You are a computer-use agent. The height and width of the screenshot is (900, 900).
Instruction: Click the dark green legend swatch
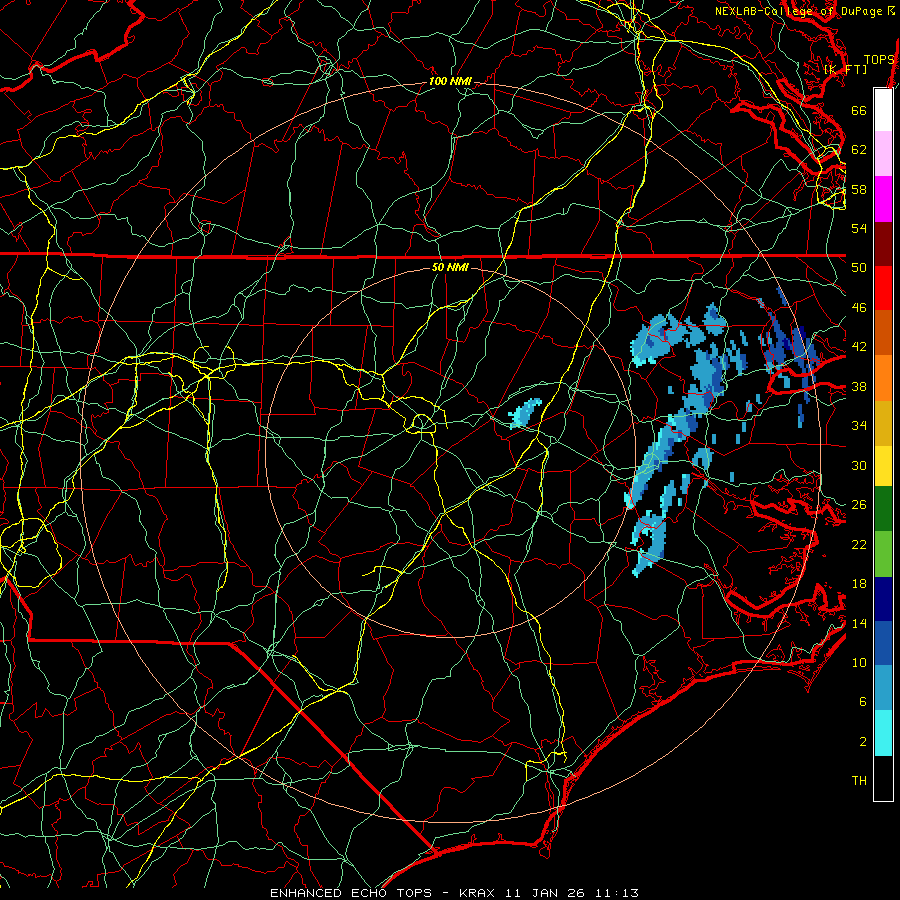coord(883,509)
